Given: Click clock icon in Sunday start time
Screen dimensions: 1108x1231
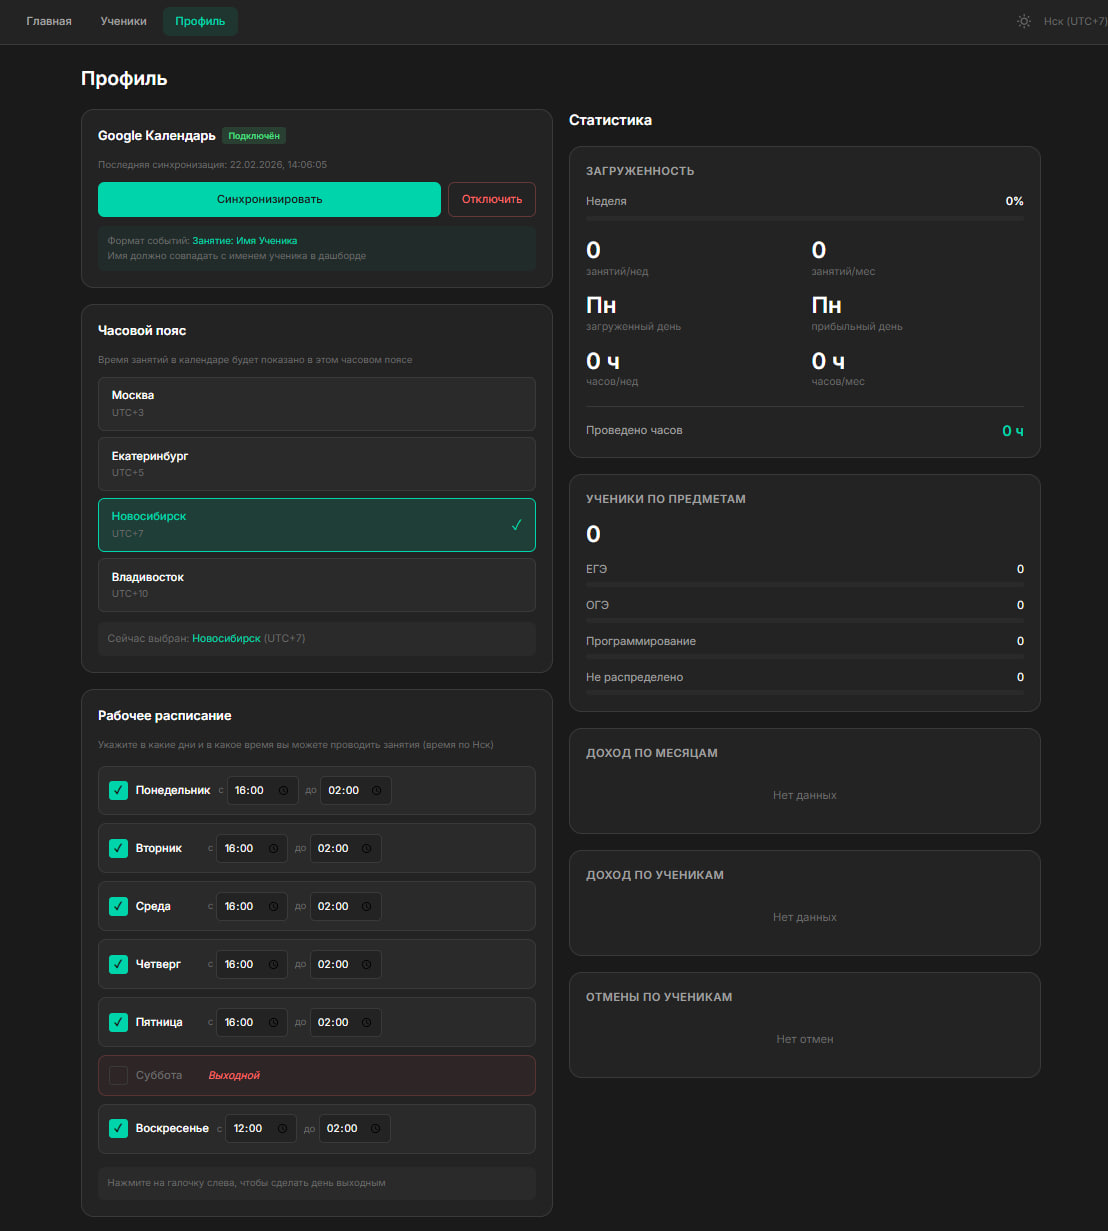Looking at the screenshot, I should tap(282, 1129).
